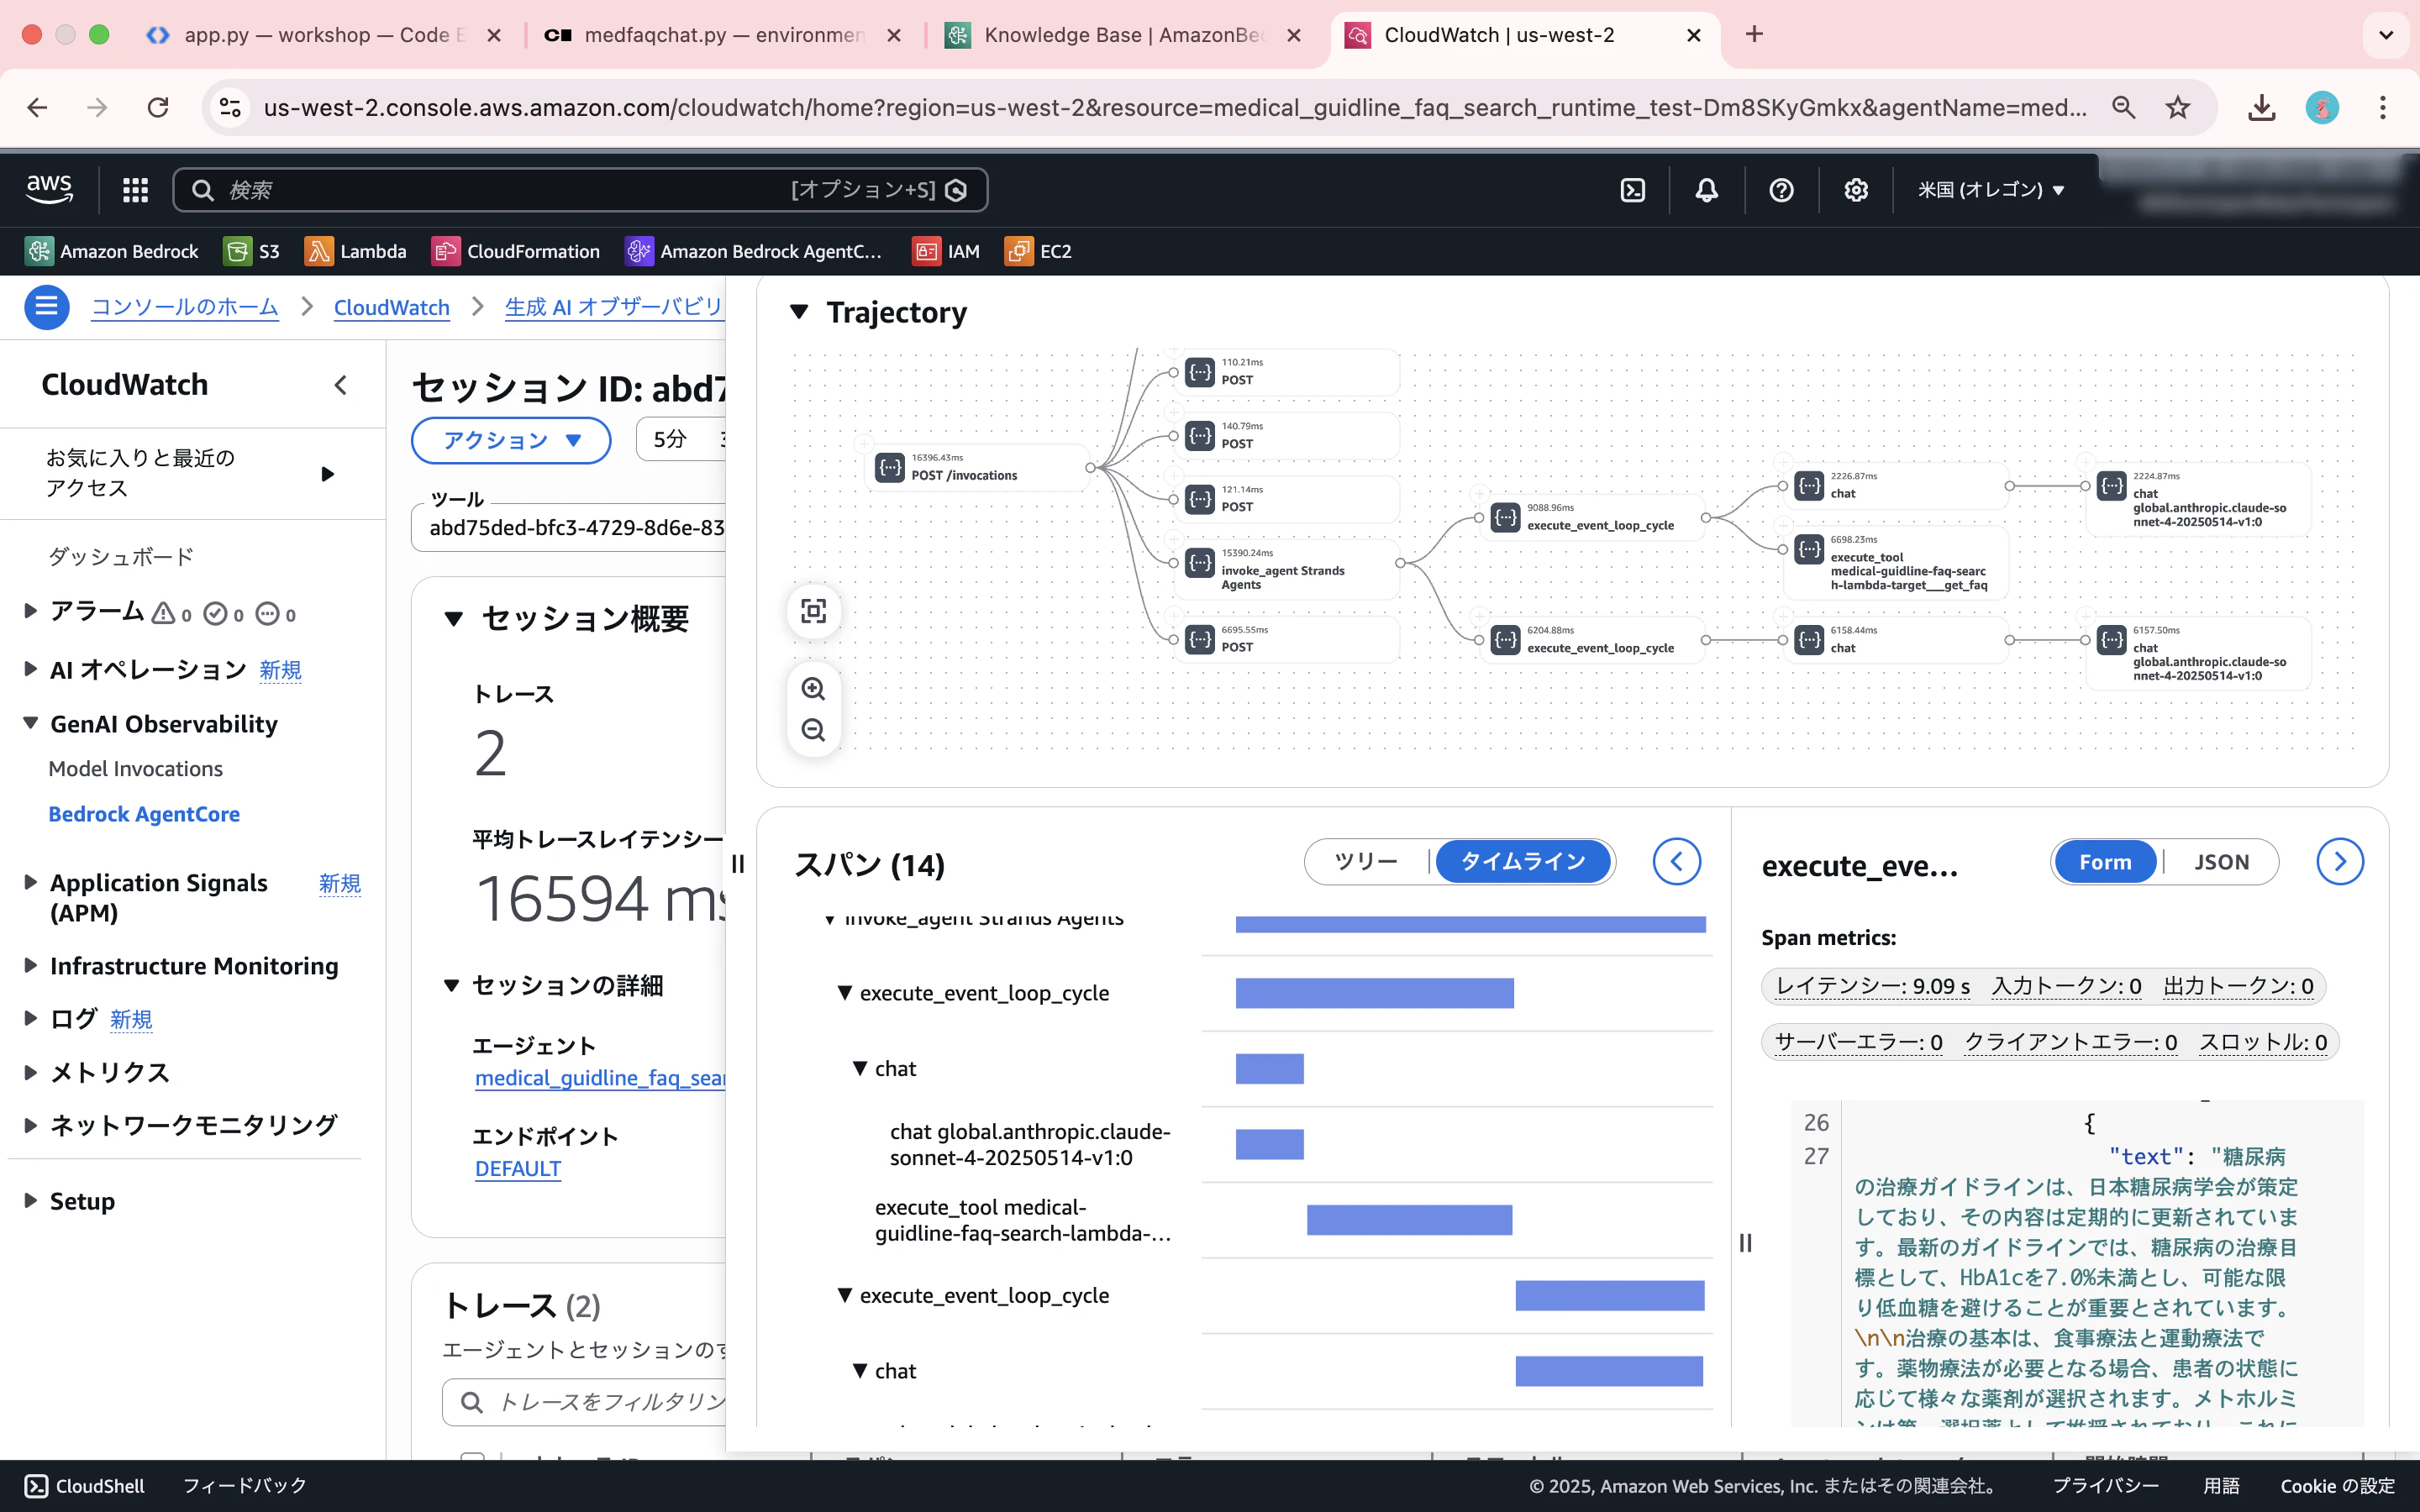Collapse the セッションの詳細 section
Image resolution: width=2420 pixels, height=1512 pixels.
pyautogui.click(x=452, y=986)
